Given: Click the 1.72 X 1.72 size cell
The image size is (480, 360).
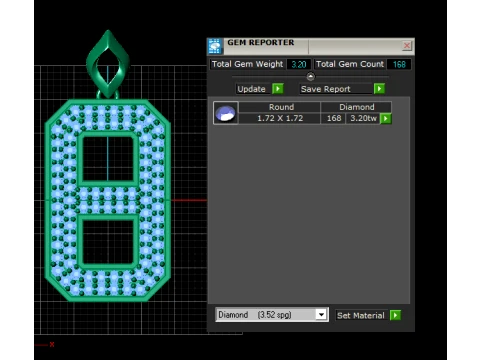Looking at the screenshot, I should (x=280, y=118).
